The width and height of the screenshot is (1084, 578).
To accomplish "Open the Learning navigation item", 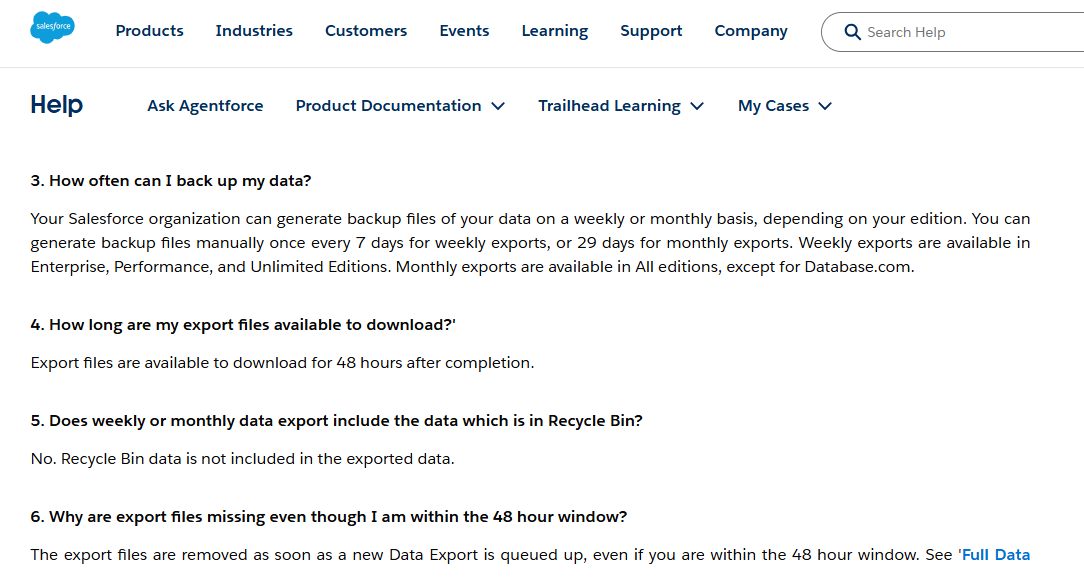I will 554,31.
